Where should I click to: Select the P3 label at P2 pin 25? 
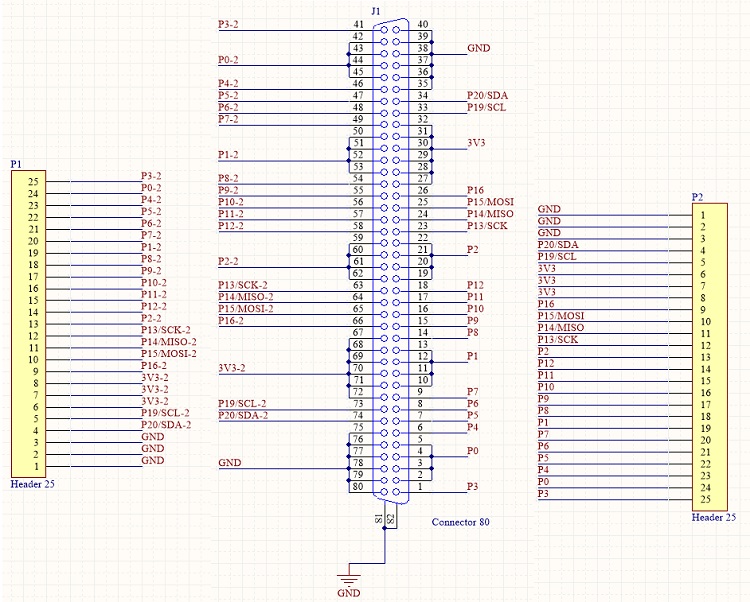(543, 494)
